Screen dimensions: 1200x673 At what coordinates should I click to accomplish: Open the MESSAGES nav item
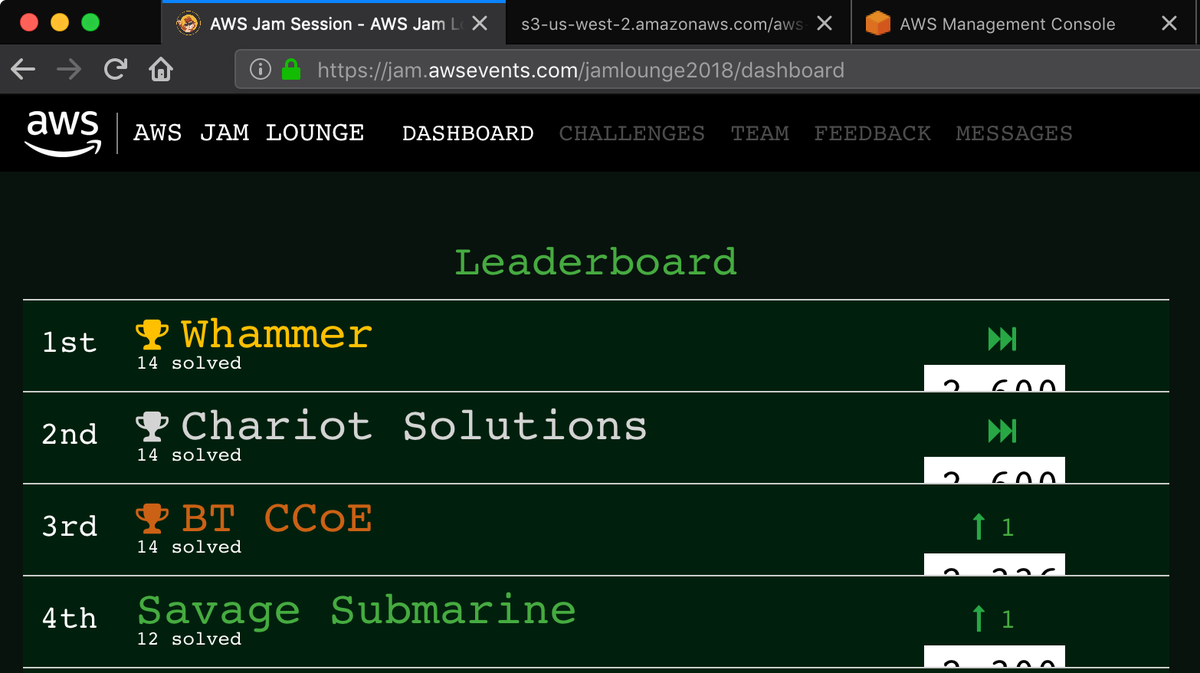tap(1014, 133)
